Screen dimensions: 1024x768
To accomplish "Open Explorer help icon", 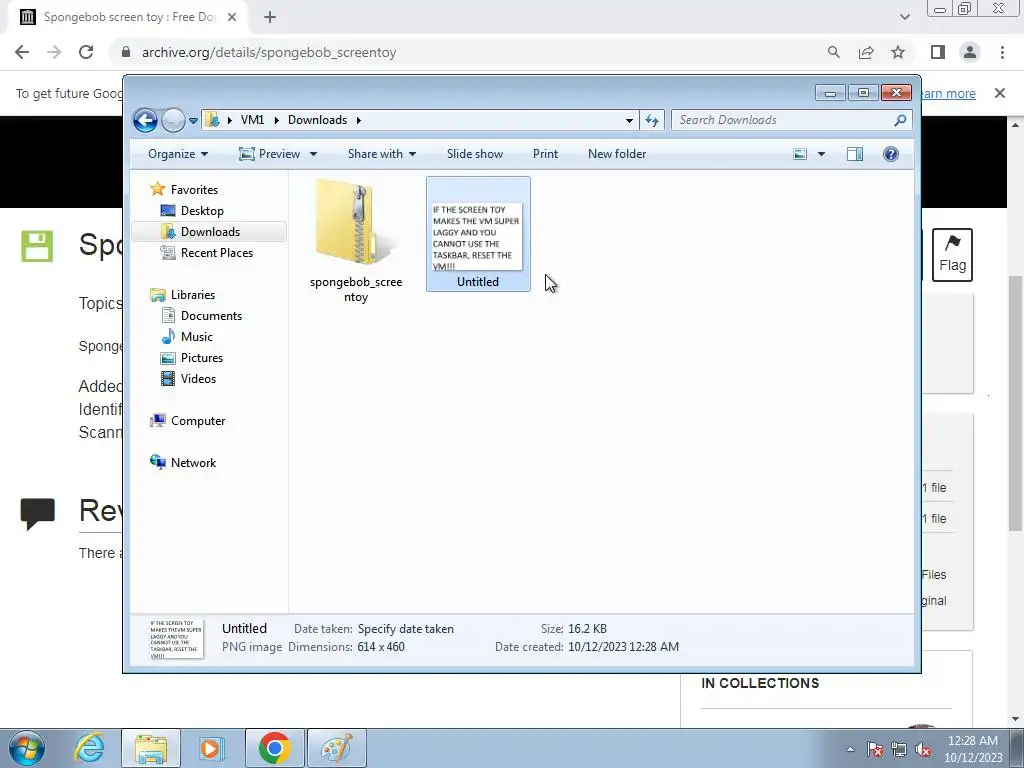I will tap(891, 154).
